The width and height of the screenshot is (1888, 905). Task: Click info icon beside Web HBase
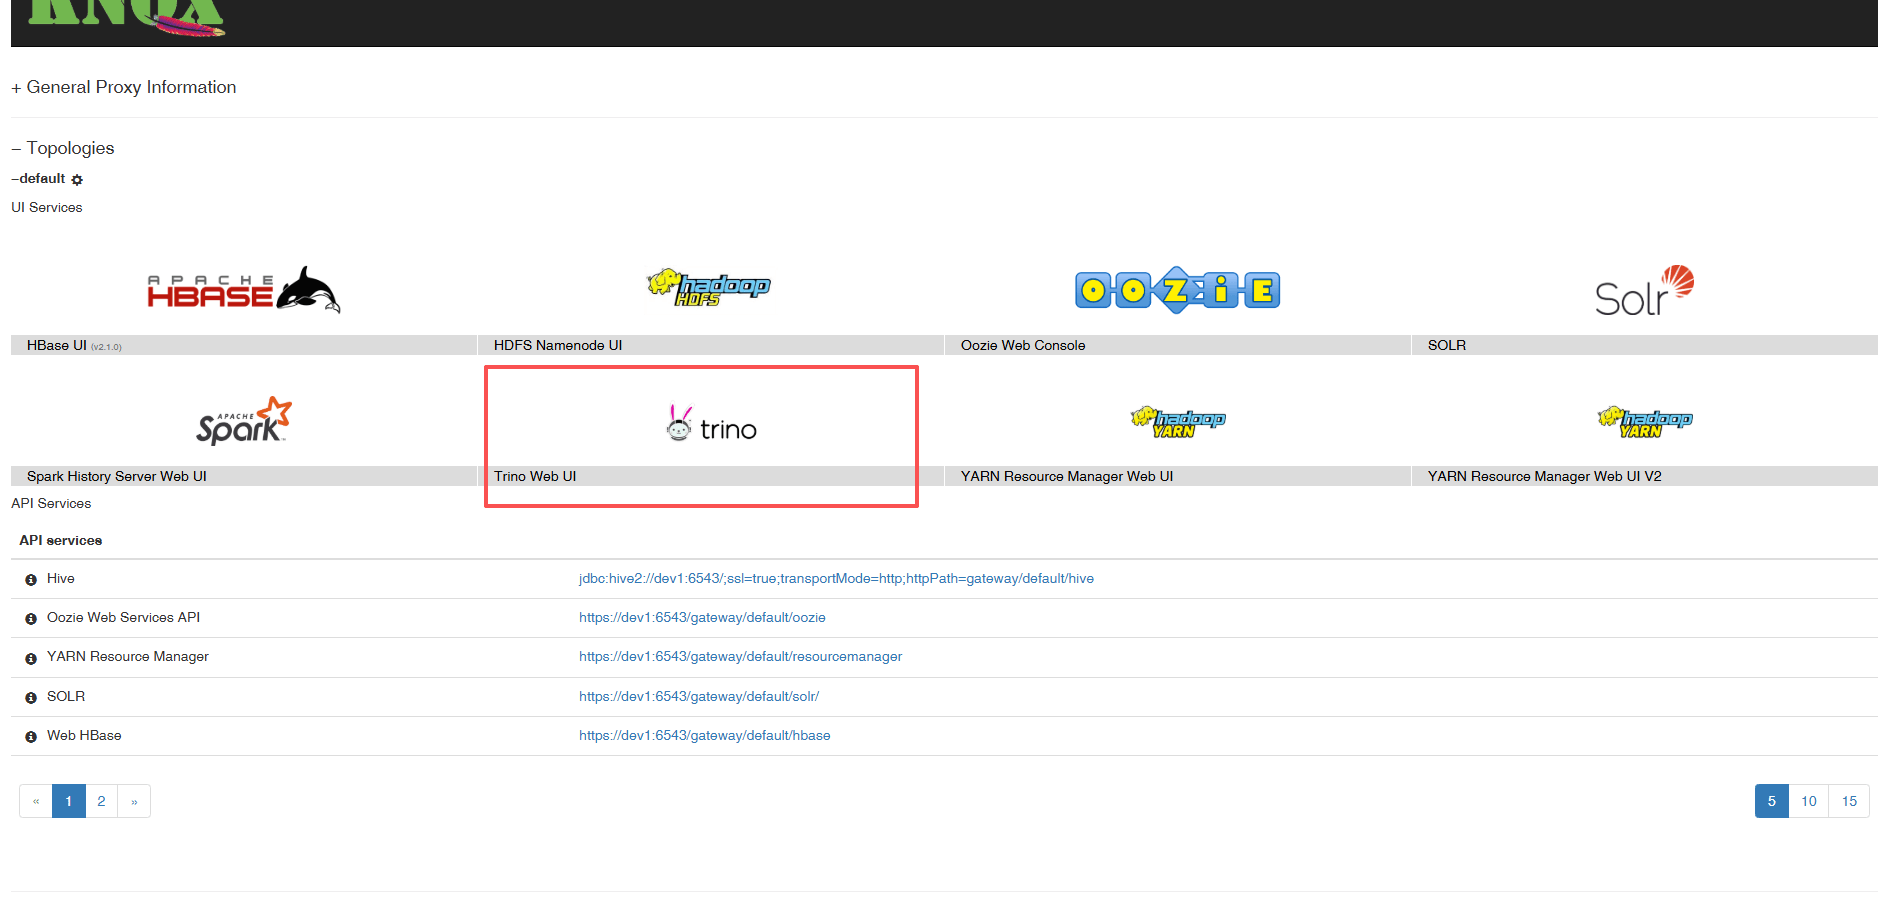point(31,737)
